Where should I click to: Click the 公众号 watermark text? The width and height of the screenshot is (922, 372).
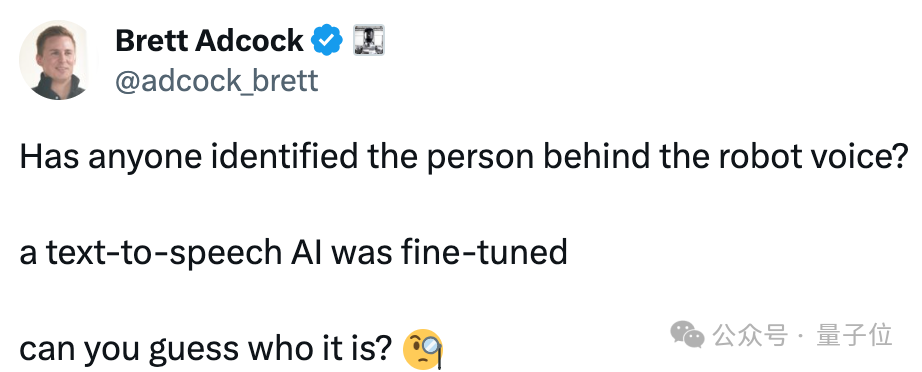tap(750, 336)
